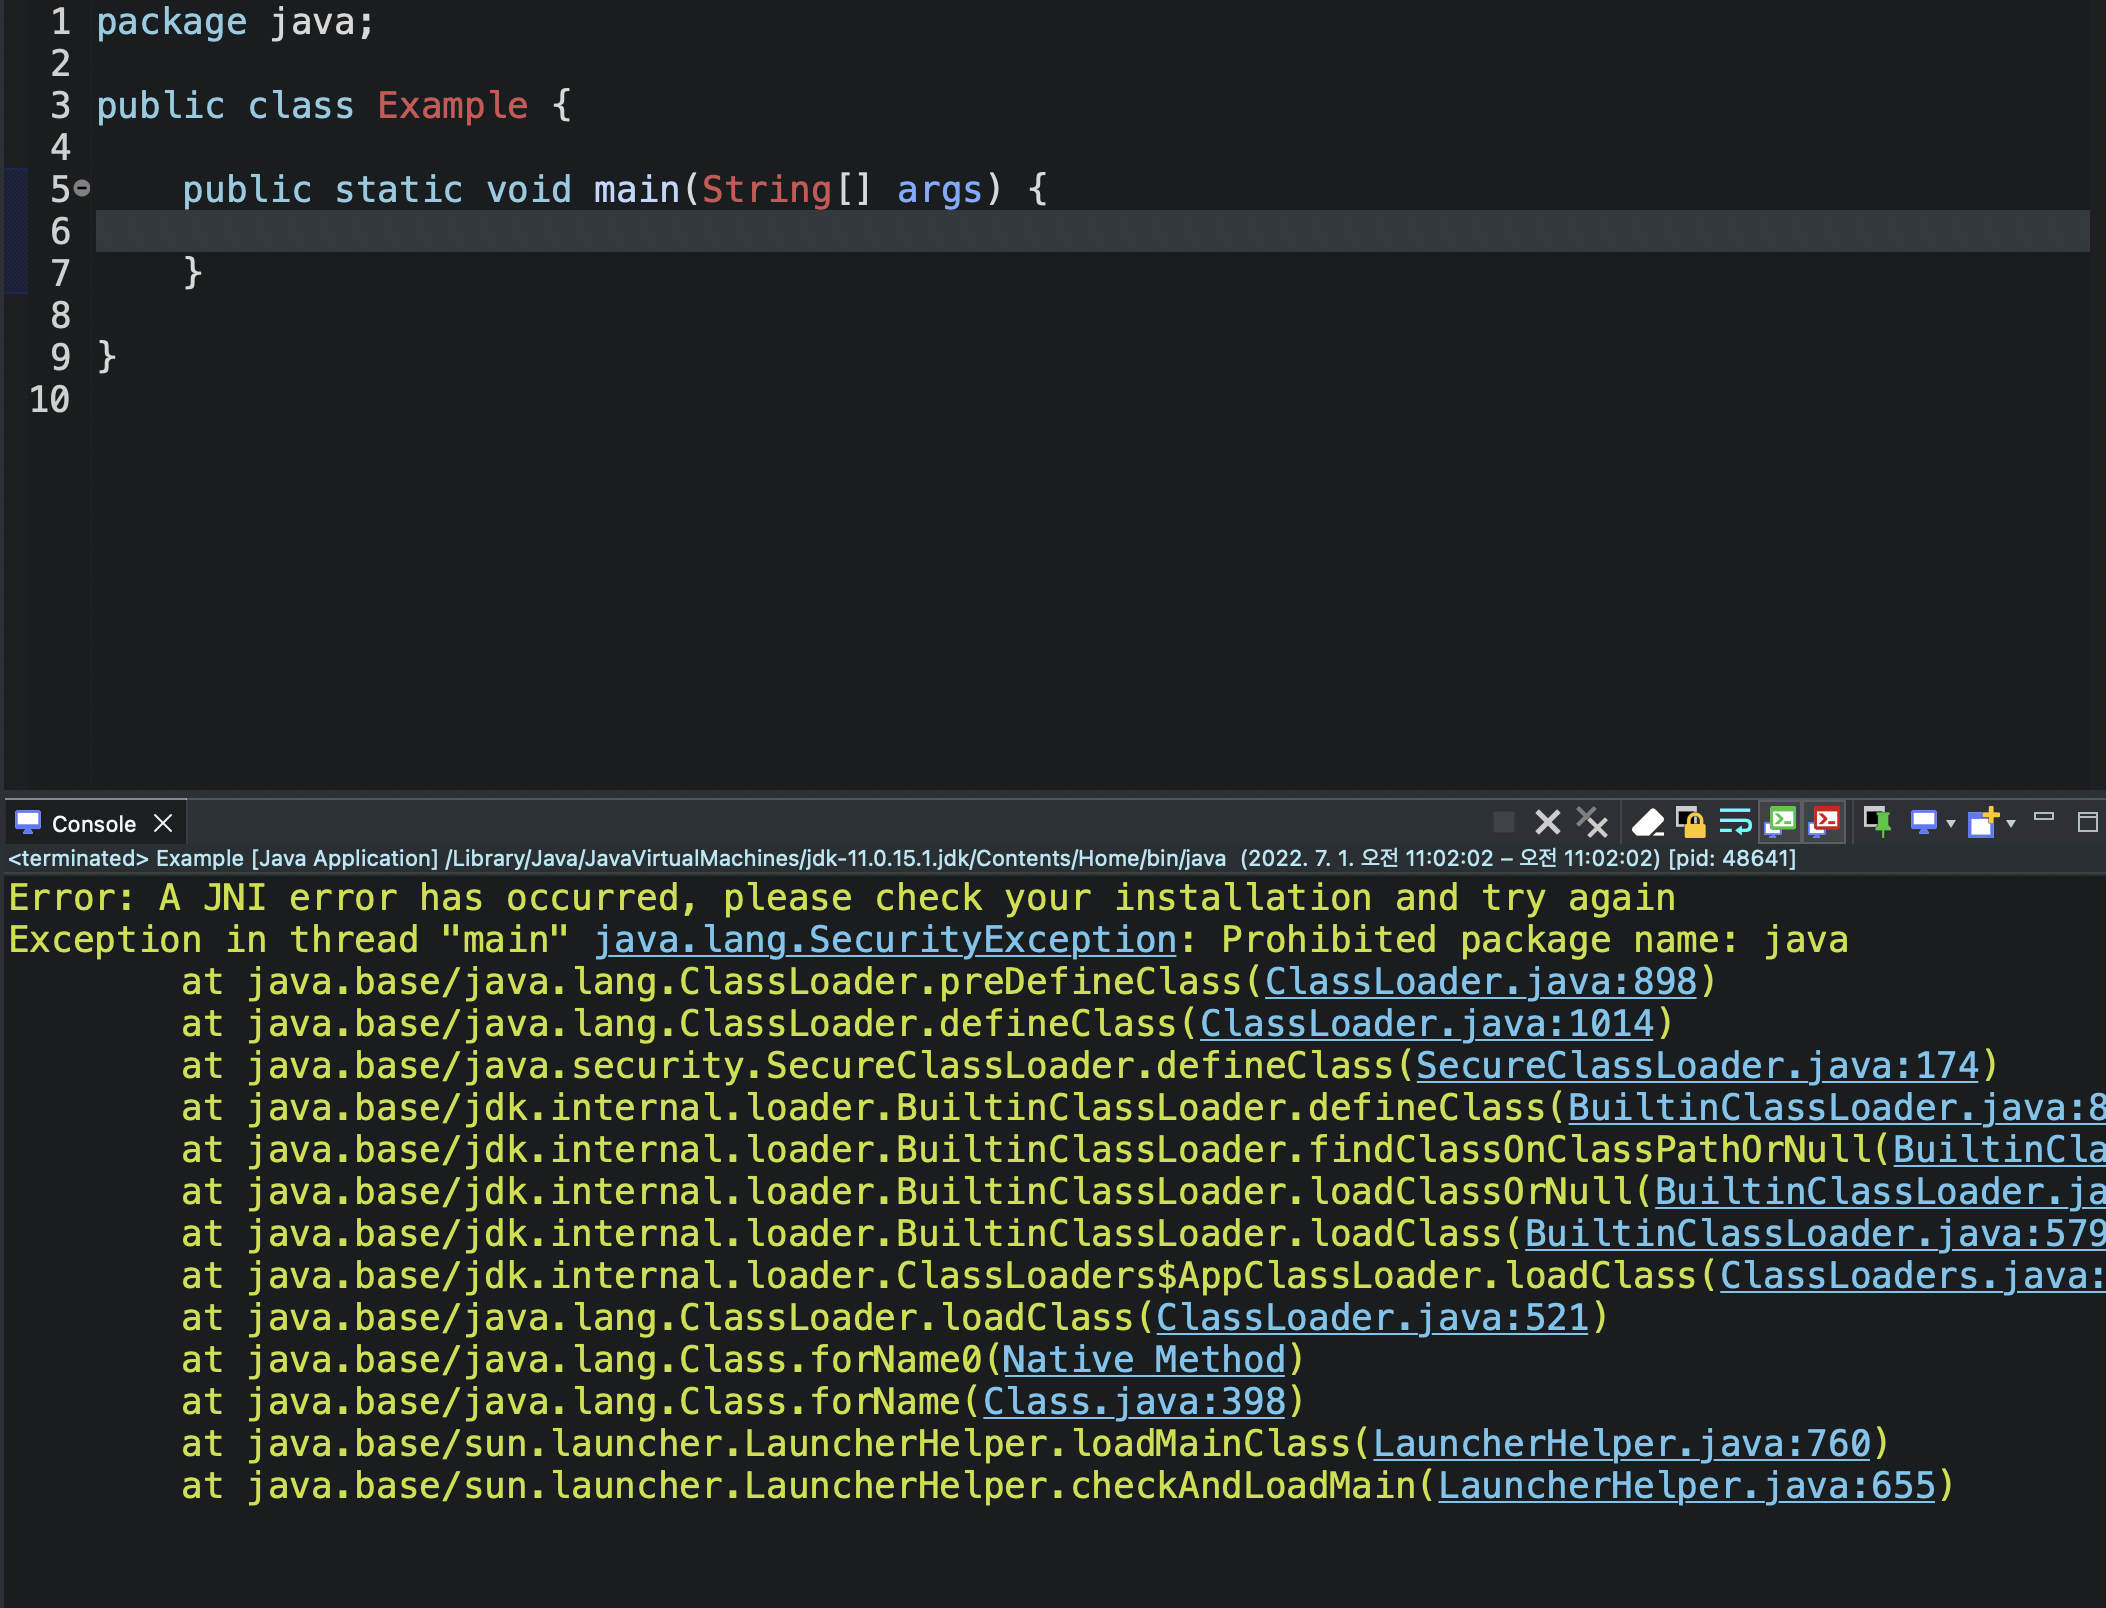Expand Open Console dropdown arrow
Viewport: 2106px width, 1608px height.
point(2011,823)
